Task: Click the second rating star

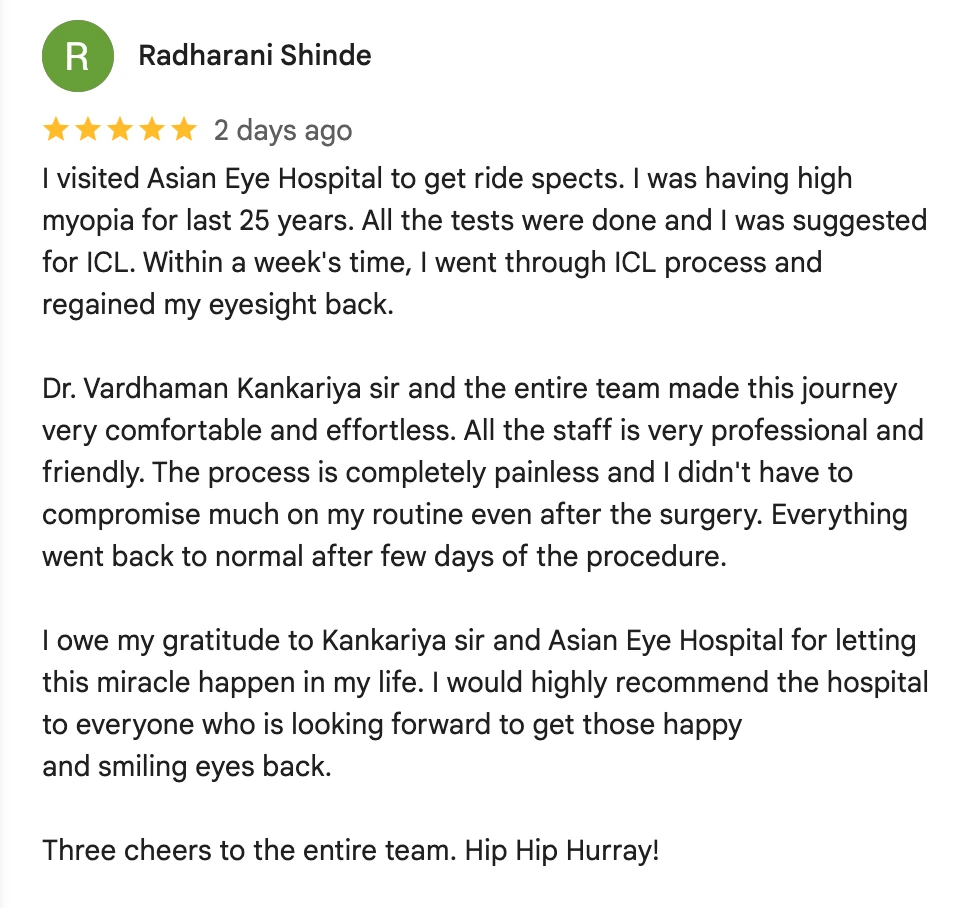Action: click(x=88, y=130)
